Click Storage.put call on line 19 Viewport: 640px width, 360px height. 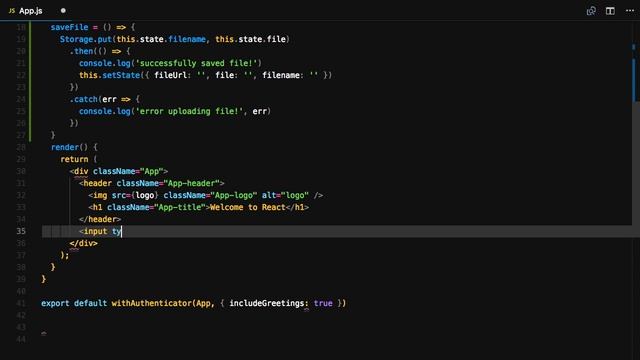click(x=86, y=39)
